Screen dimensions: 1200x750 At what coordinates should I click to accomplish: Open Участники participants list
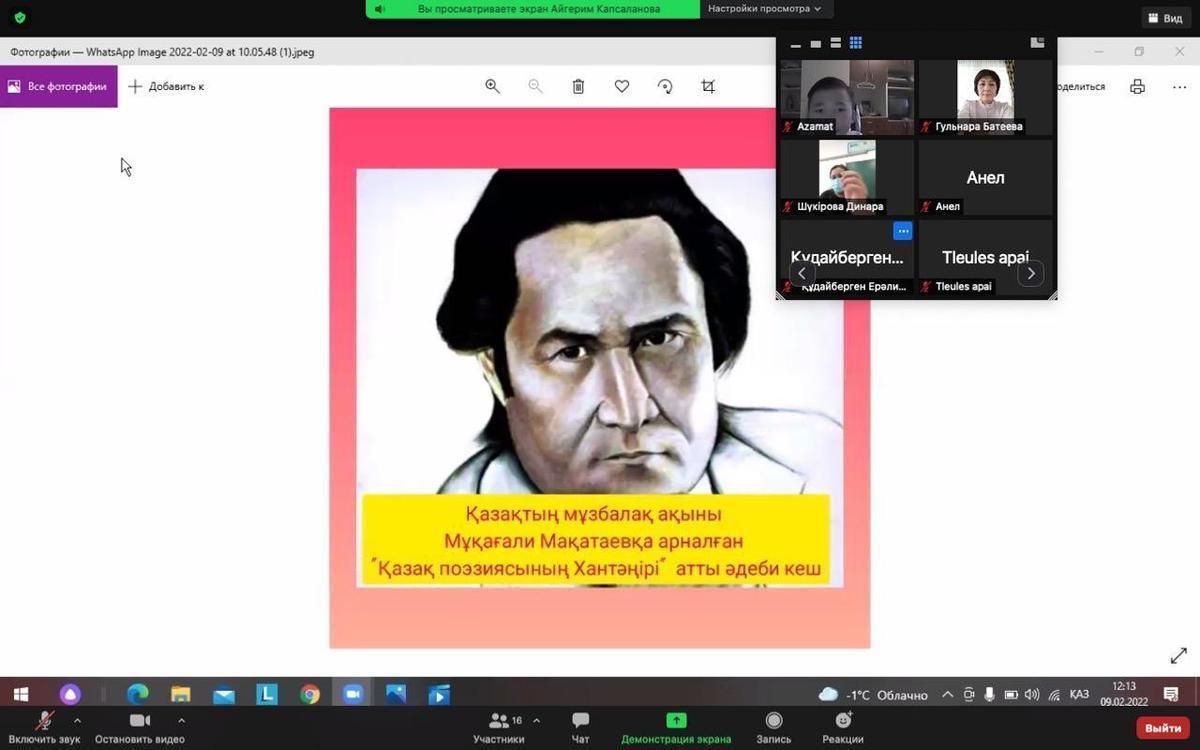tap(499, 727)
